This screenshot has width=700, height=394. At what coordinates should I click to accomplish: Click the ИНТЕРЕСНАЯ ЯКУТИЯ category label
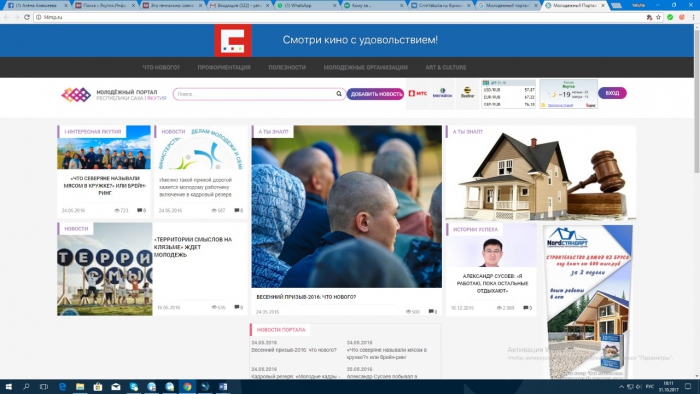click(92, 132)
